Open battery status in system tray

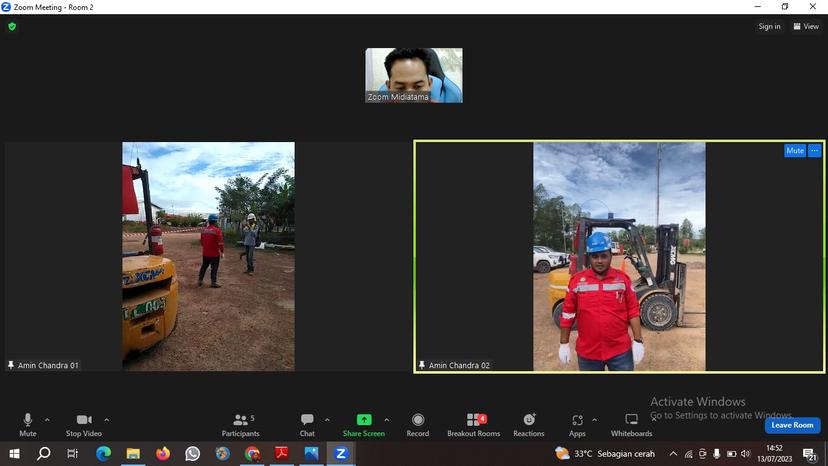pos(731,453)
